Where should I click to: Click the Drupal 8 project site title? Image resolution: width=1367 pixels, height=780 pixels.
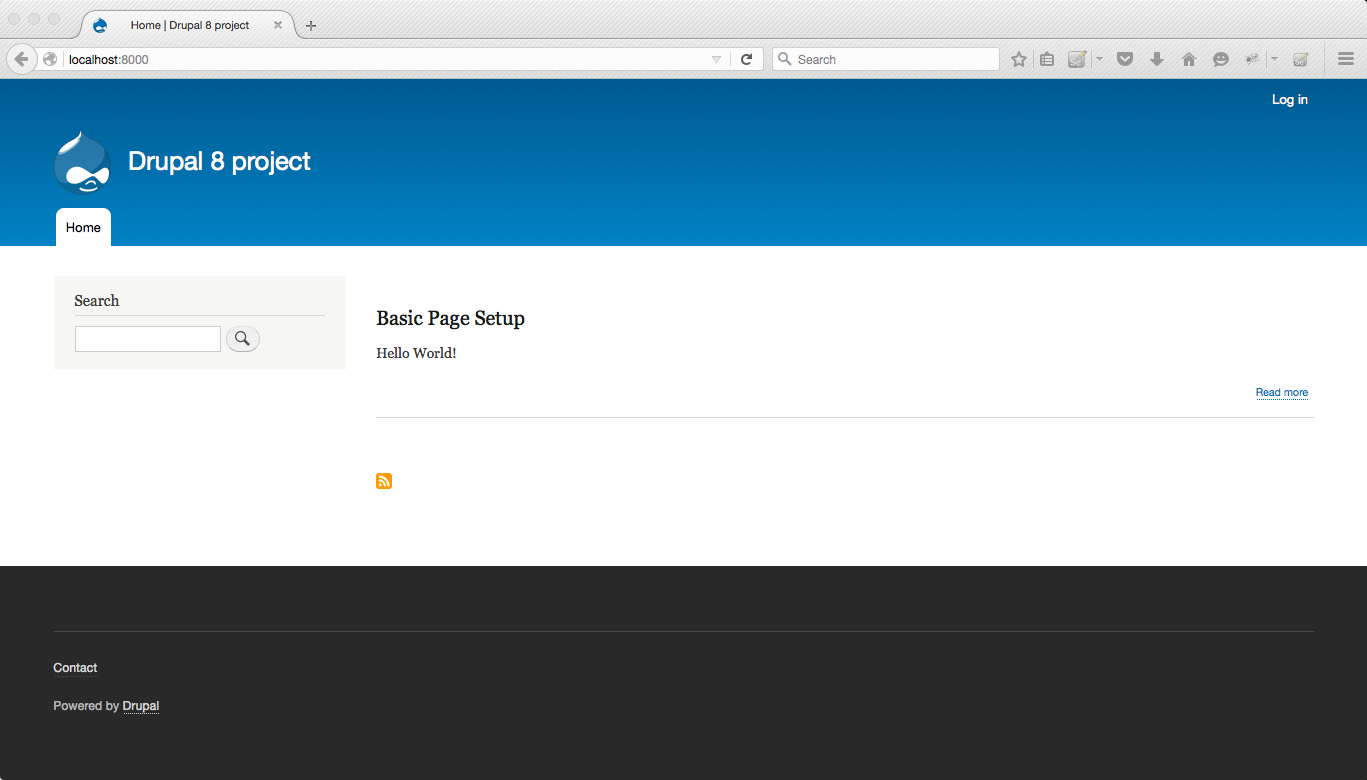(x=219, y=161)
